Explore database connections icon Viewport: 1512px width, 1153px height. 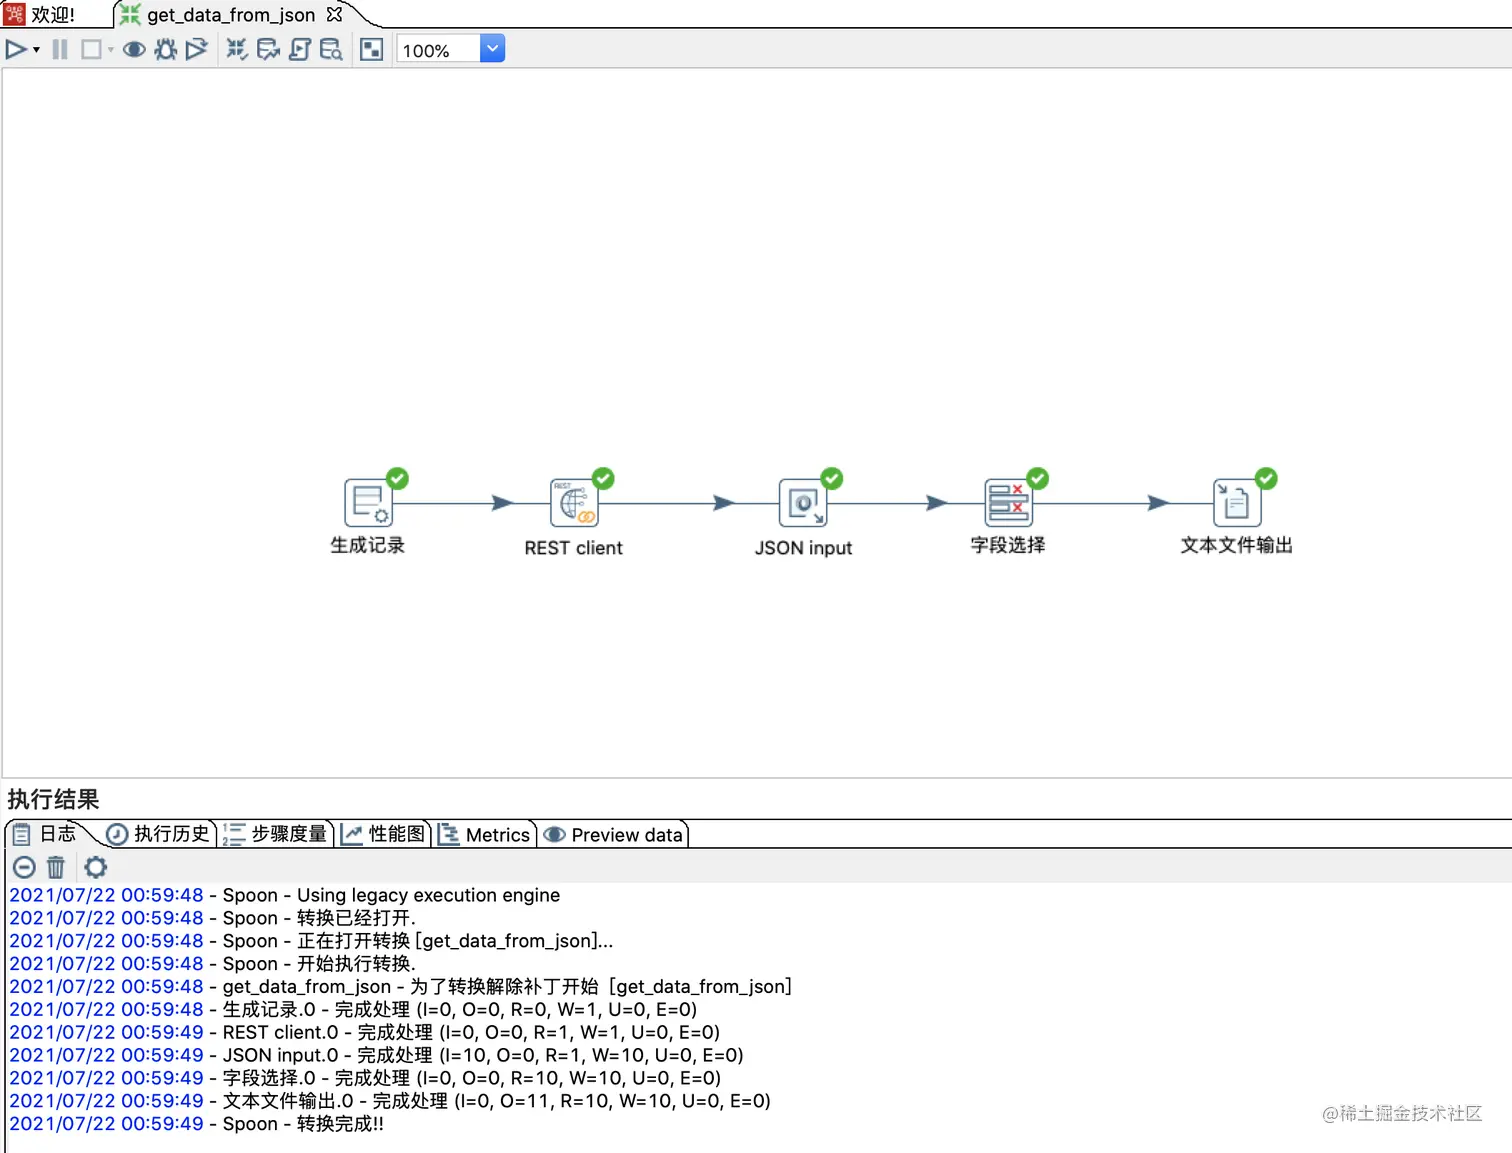click(x=331, y=49)
